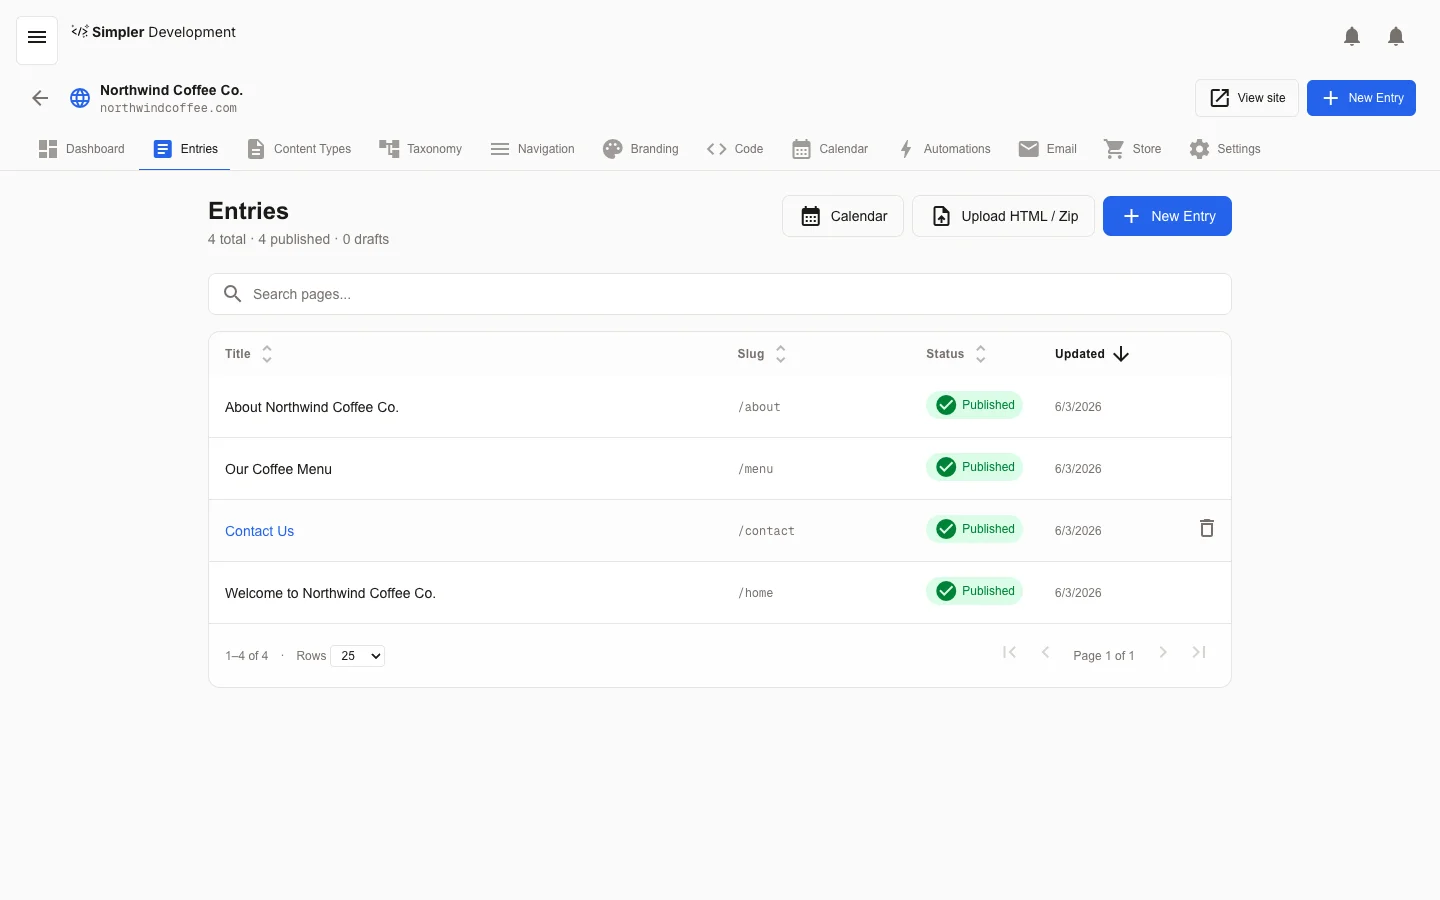Open the Calendar tab in the site navigation
This screenshot has width=1440, height=900.
(830, 149)
